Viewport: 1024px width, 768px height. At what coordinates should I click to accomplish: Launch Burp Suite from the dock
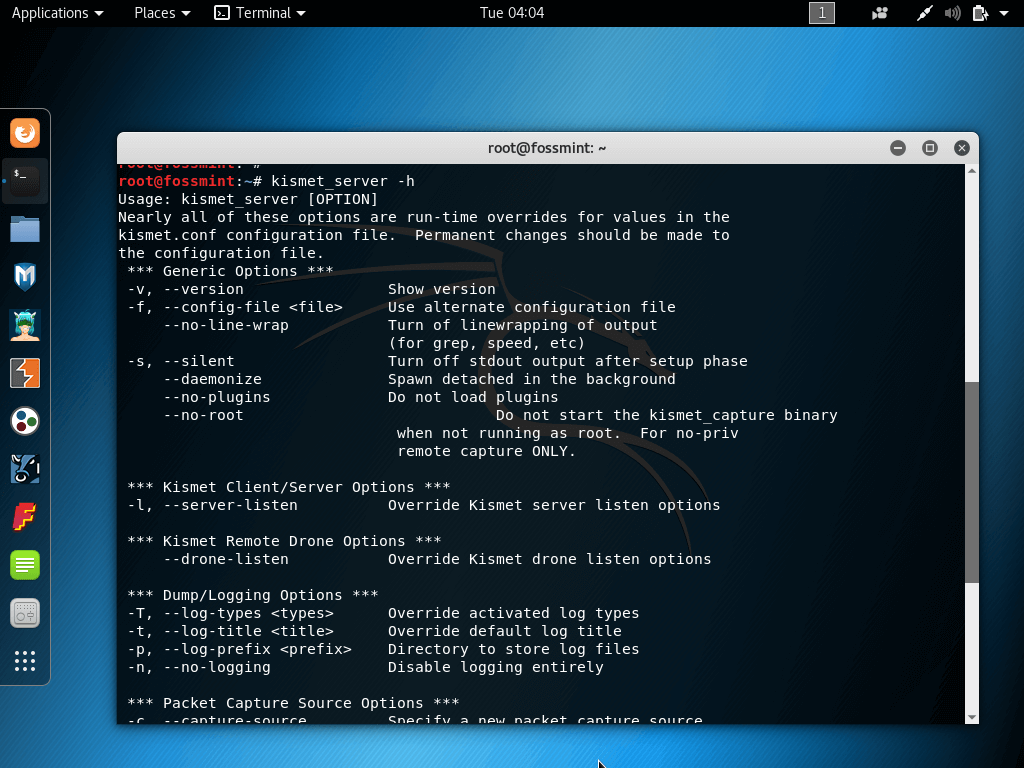coord(25,373)
